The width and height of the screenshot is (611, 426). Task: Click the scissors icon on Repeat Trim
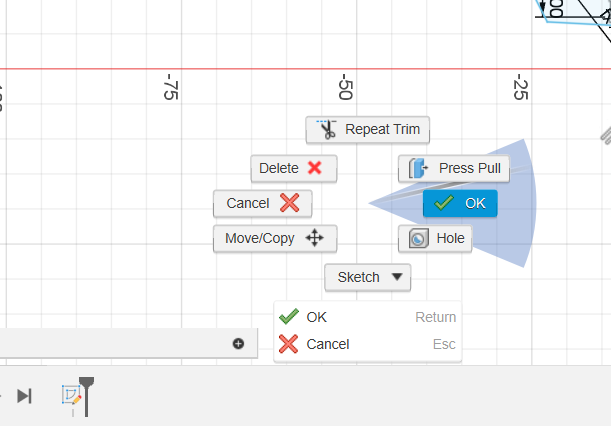tap(327, 129)
